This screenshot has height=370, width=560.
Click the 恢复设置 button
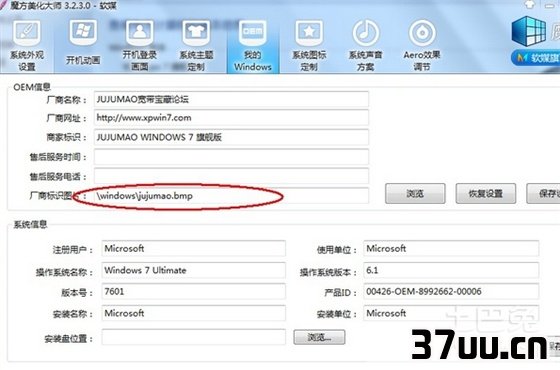(486, 194)
